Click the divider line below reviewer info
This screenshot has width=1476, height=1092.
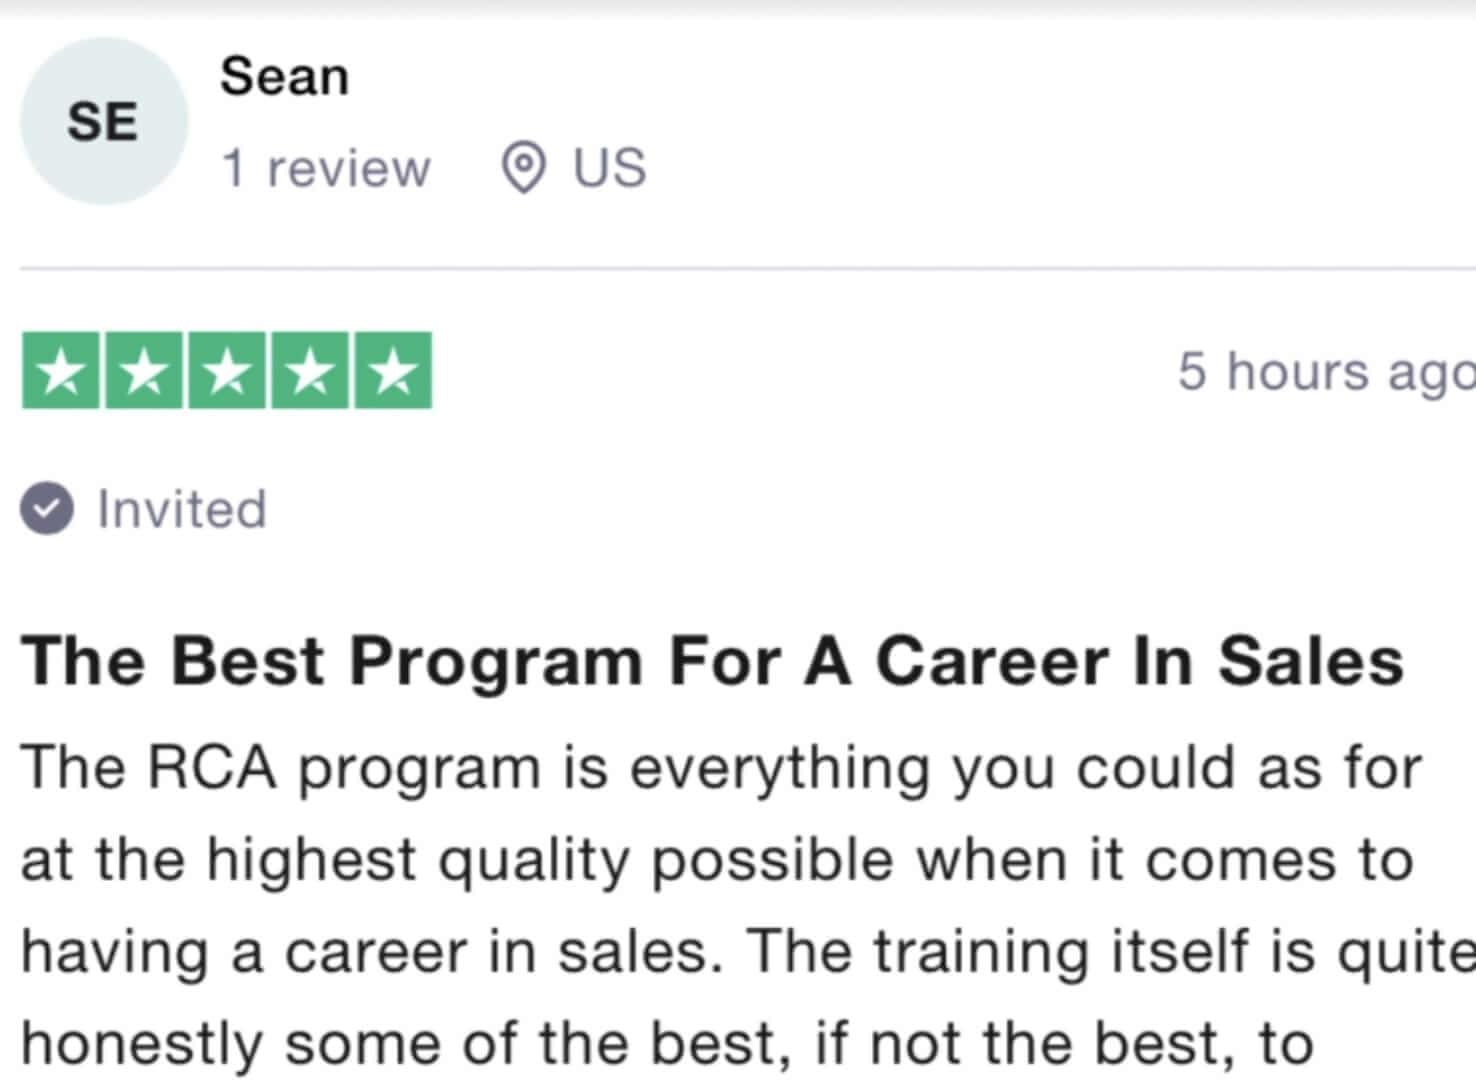coord(747,268)
